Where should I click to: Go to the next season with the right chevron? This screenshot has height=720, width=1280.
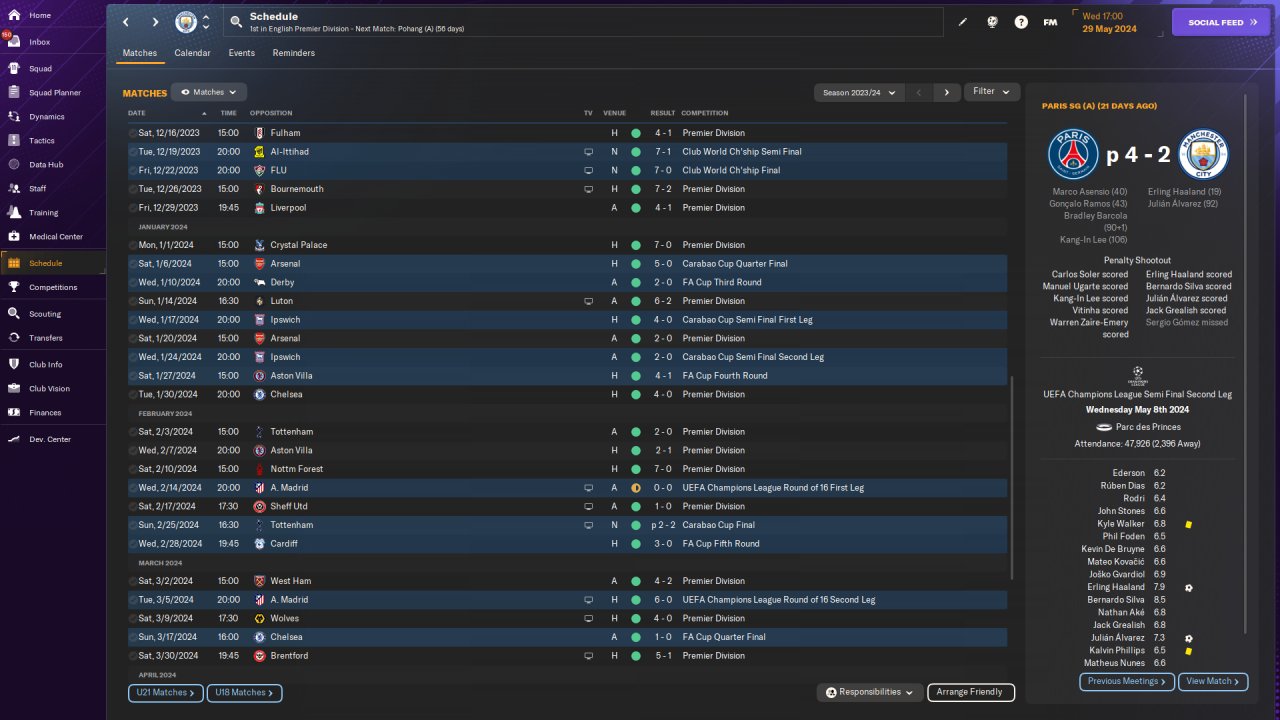[x=946, y=92]
